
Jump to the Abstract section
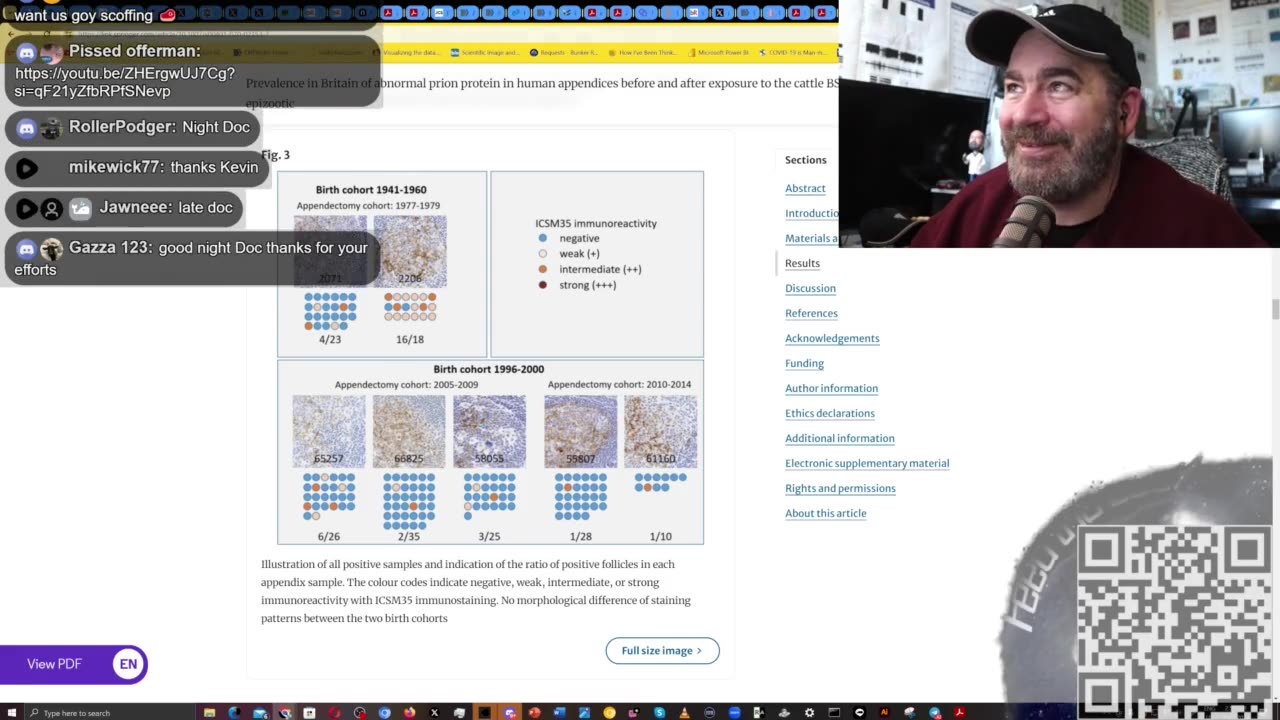coord(805,188)
